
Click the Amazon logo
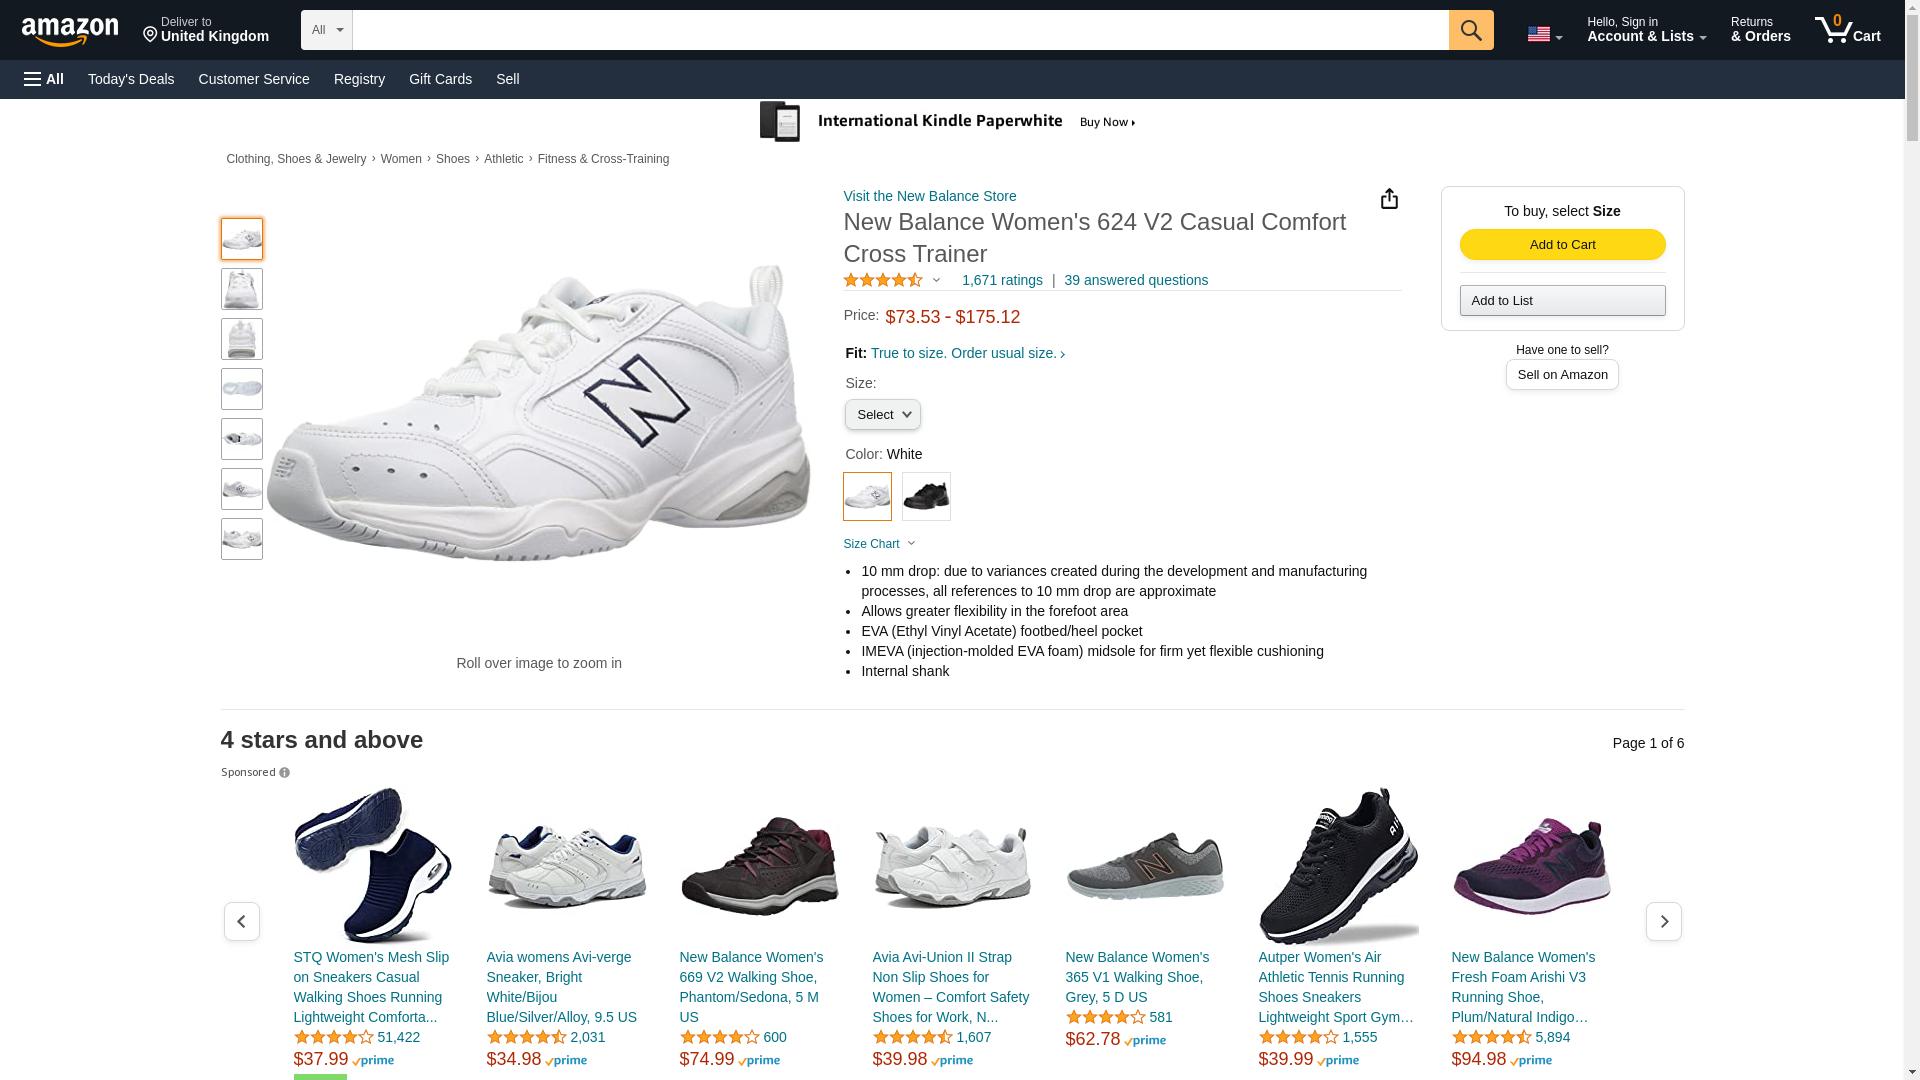pyautogui.click(x=70, y=31)
